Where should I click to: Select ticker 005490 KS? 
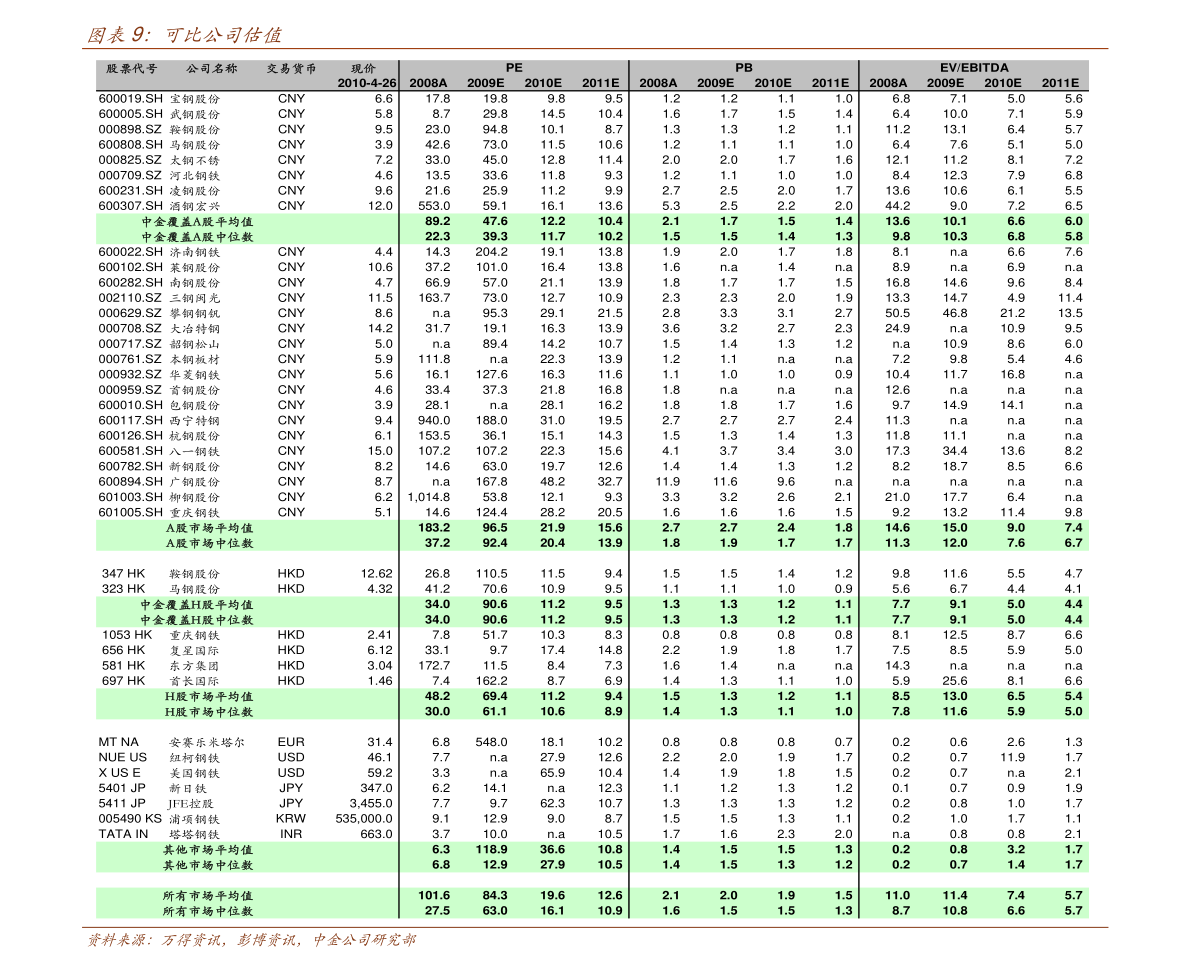tap(130, 819)
